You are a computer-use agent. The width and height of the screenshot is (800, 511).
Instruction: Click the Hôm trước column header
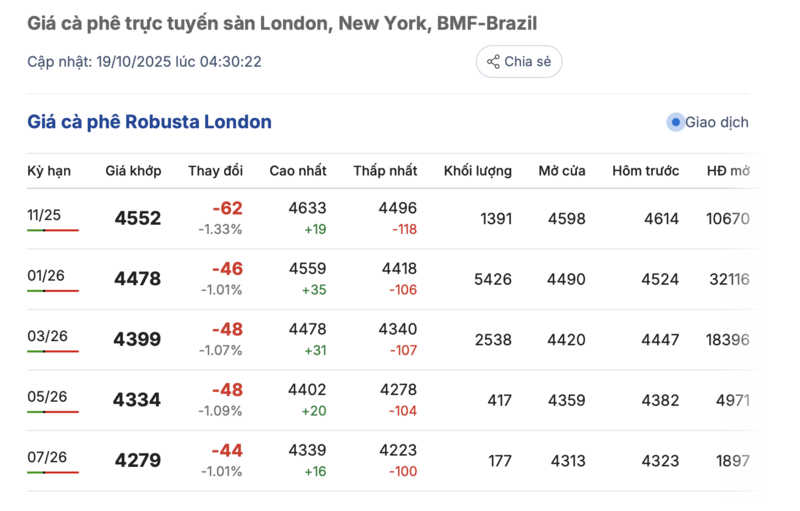coord(645,171)
